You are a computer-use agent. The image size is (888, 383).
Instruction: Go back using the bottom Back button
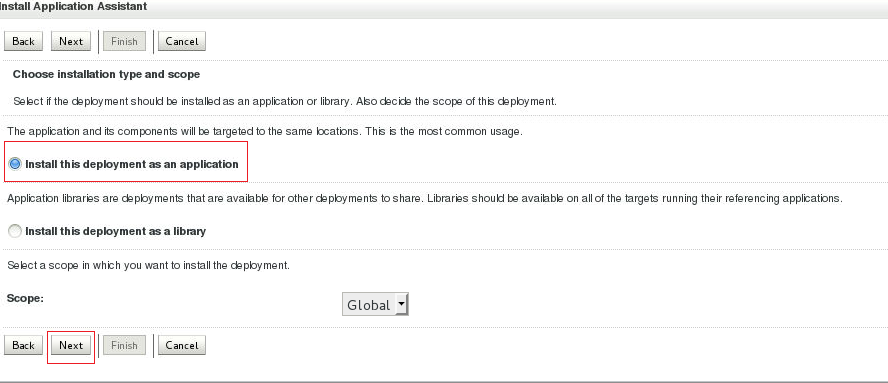click(23, 345)
